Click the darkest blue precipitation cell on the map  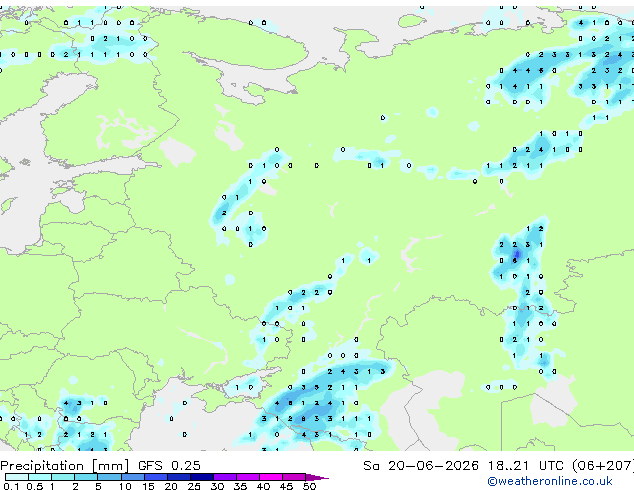(x=517, y=255)
